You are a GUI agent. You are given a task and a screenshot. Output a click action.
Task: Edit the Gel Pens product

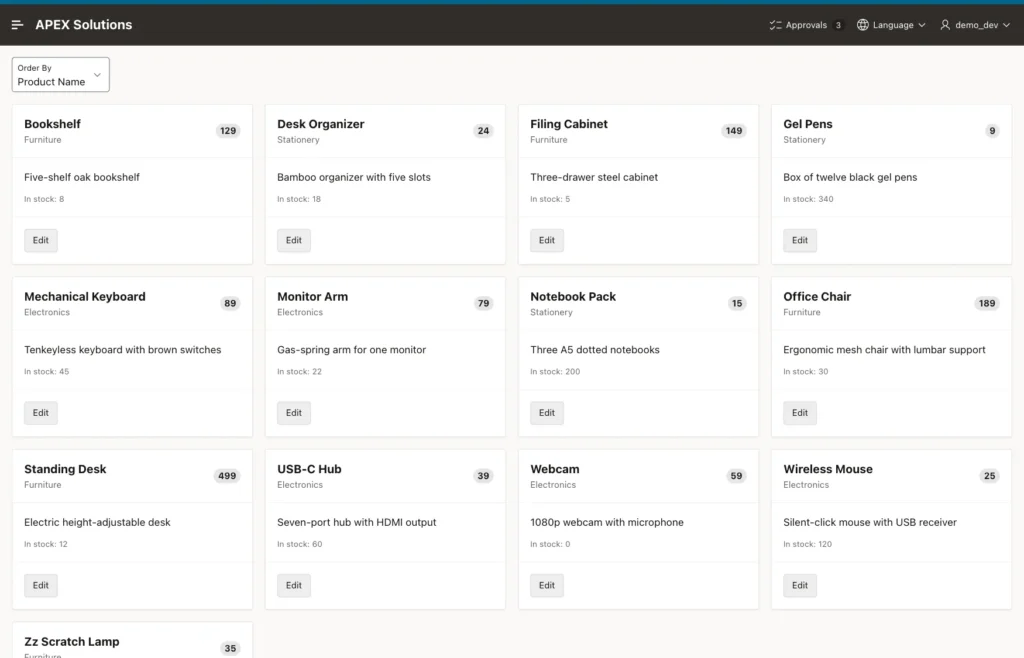[800, 240]
